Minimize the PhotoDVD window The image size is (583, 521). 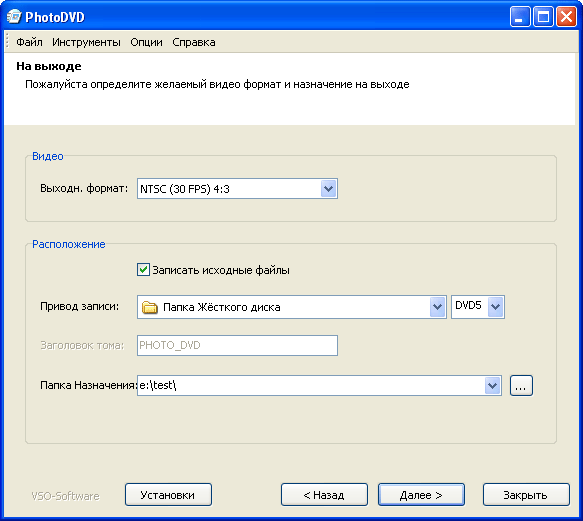coord(520,17)
